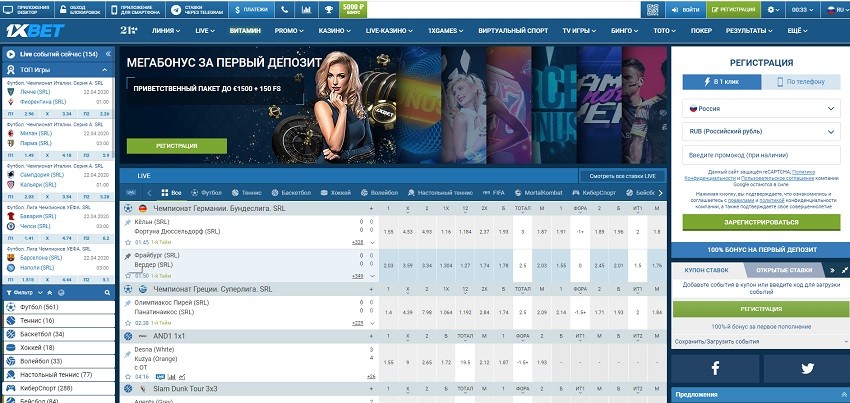Open the time 00:33 dropdown
This screenshot has height=403, width=850.
pyautogui.click(x=803, y=10)
